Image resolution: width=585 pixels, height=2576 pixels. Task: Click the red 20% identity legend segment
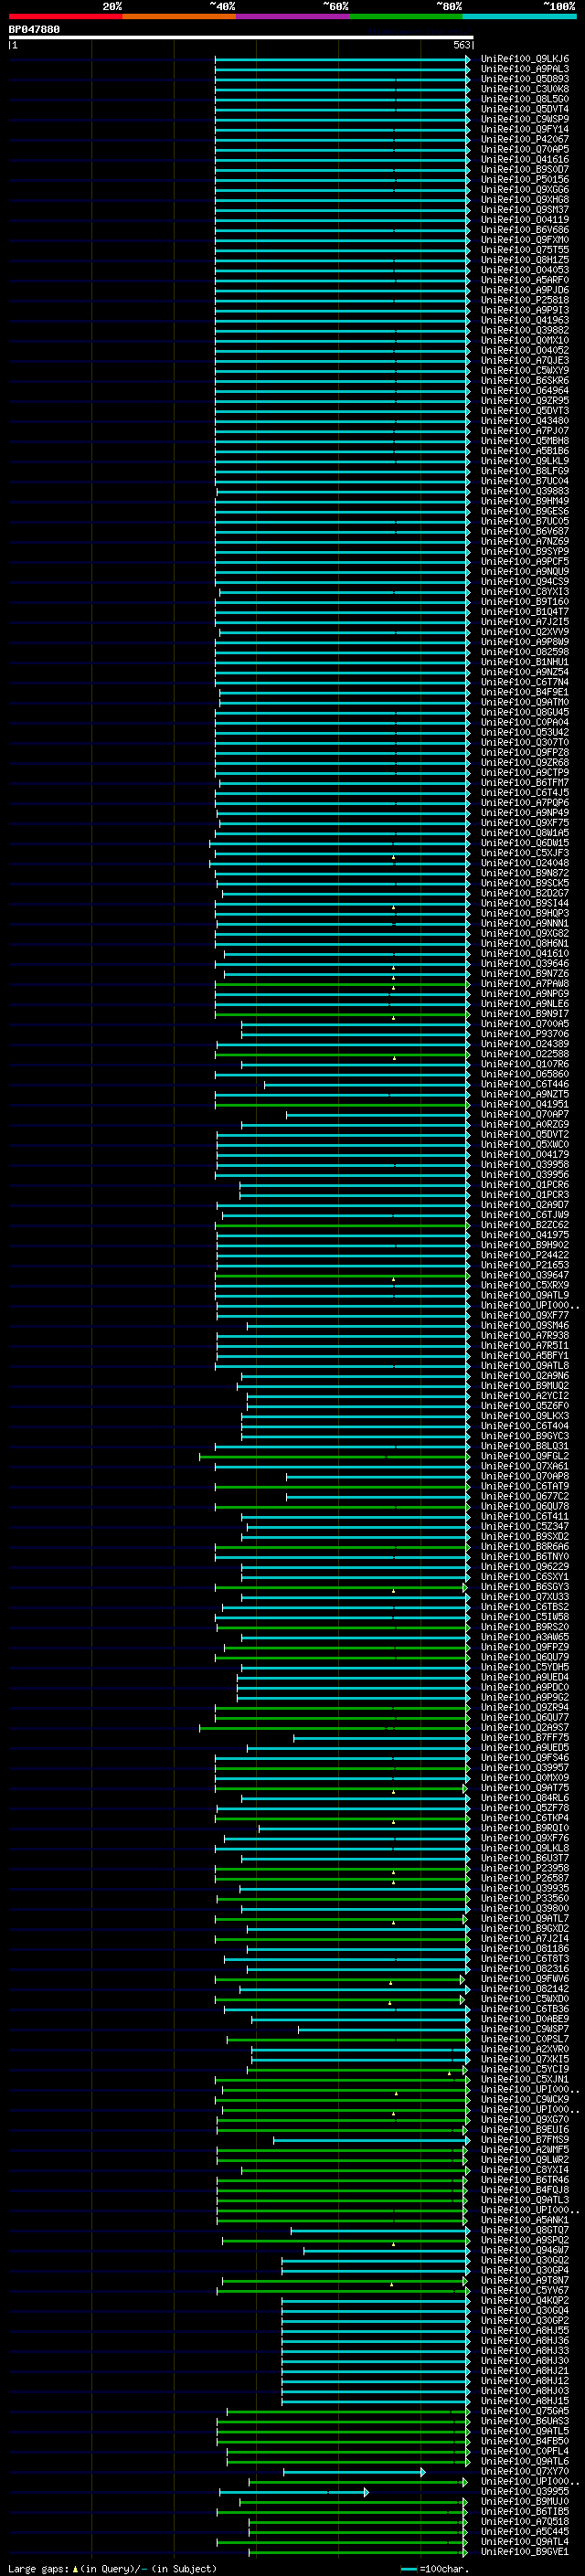[65, 16]
